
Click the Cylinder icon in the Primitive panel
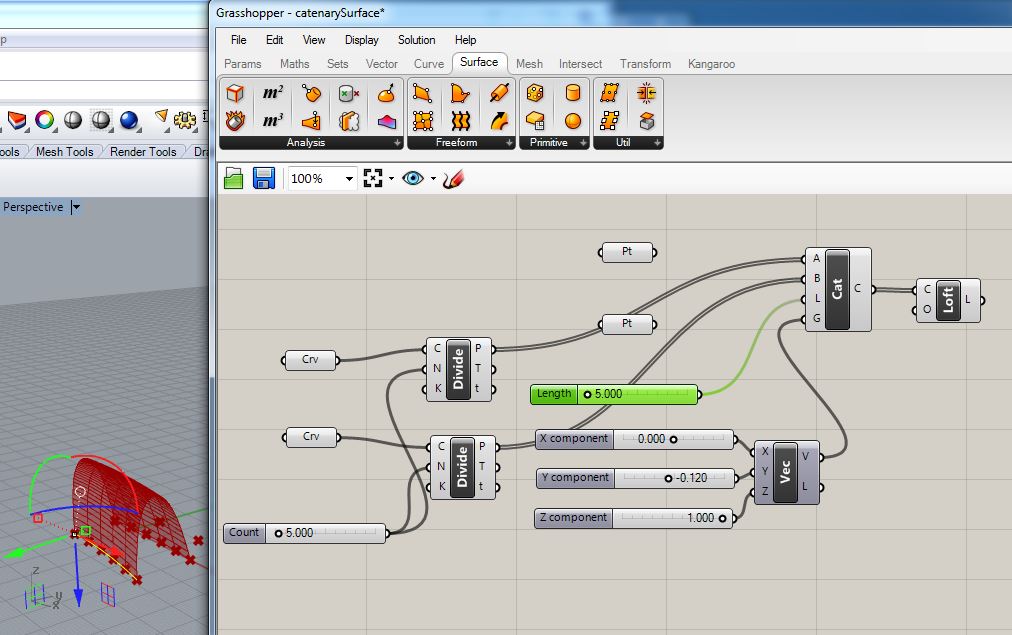click(571, 93)
